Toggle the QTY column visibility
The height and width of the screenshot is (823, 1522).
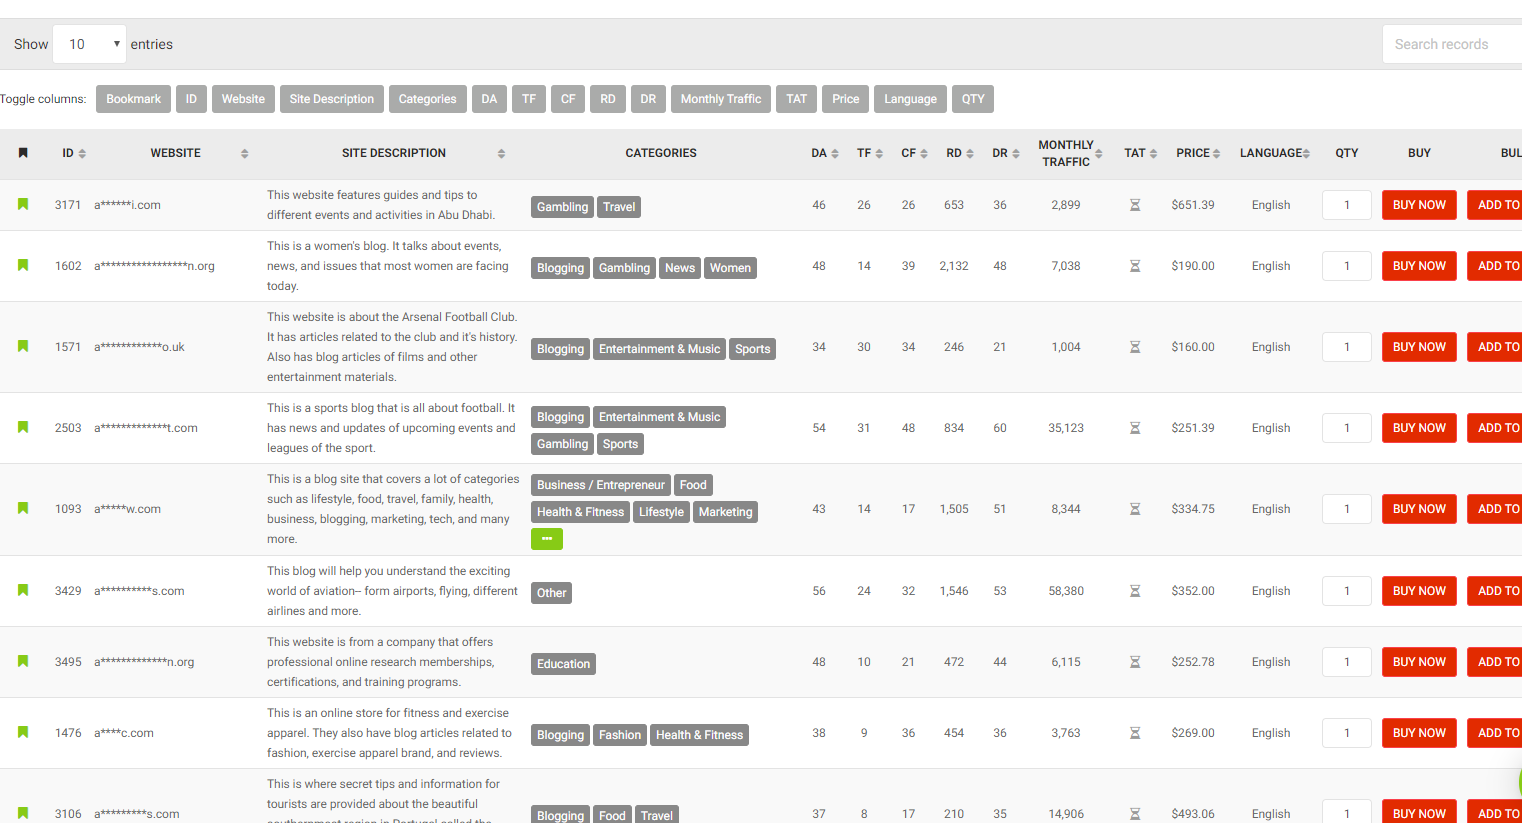[x=973, y=99]
